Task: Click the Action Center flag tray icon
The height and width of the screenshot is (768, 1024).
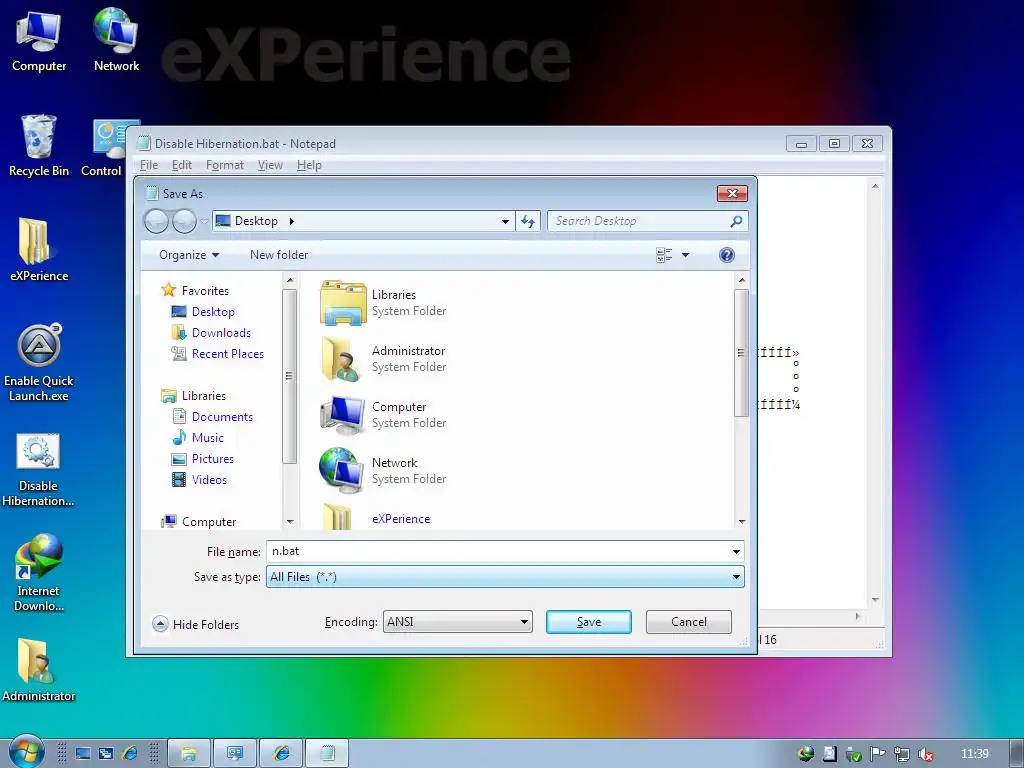Action: 877,754
